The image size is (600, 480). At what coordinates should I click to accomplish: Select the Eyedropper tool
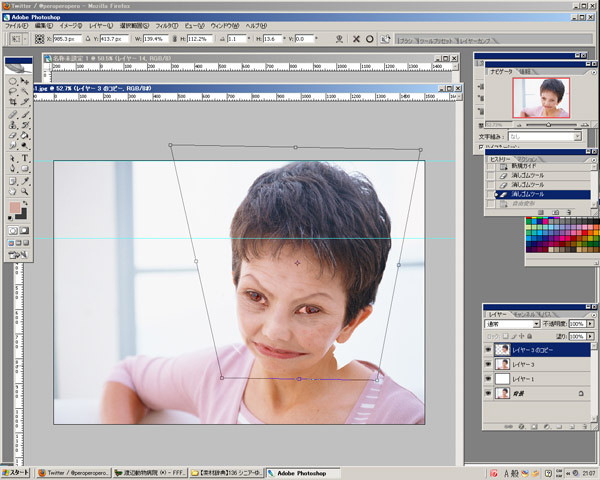pyautogui.click(x=24, y=181)
